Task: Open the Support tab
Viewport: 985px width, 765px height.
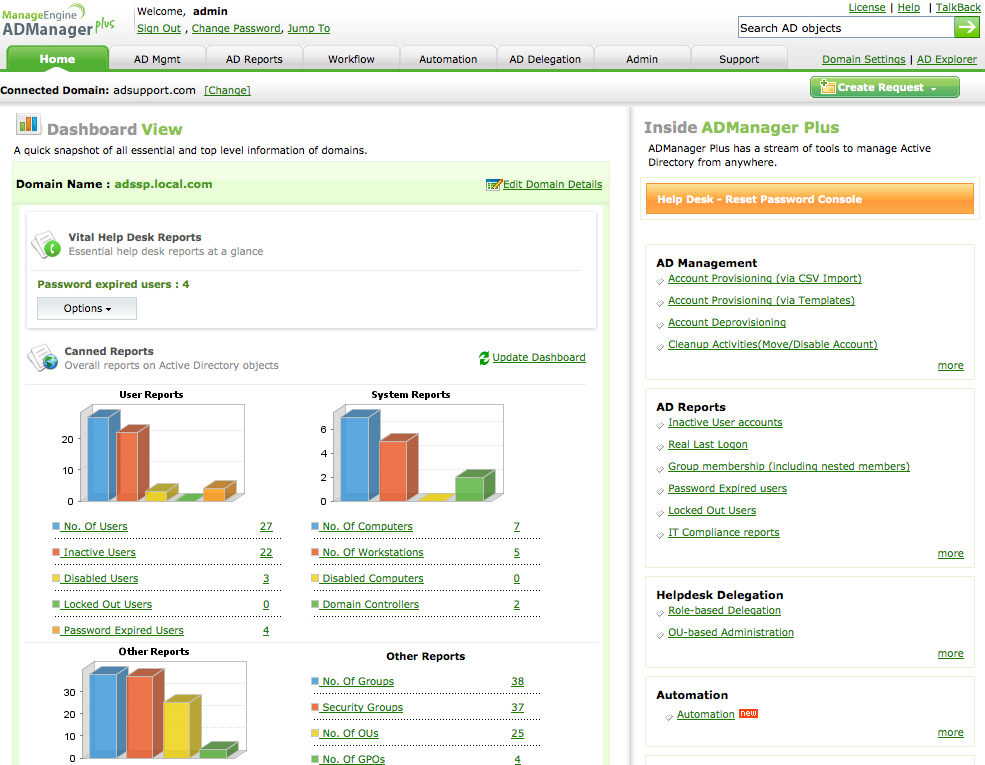Action: [739, 59]
